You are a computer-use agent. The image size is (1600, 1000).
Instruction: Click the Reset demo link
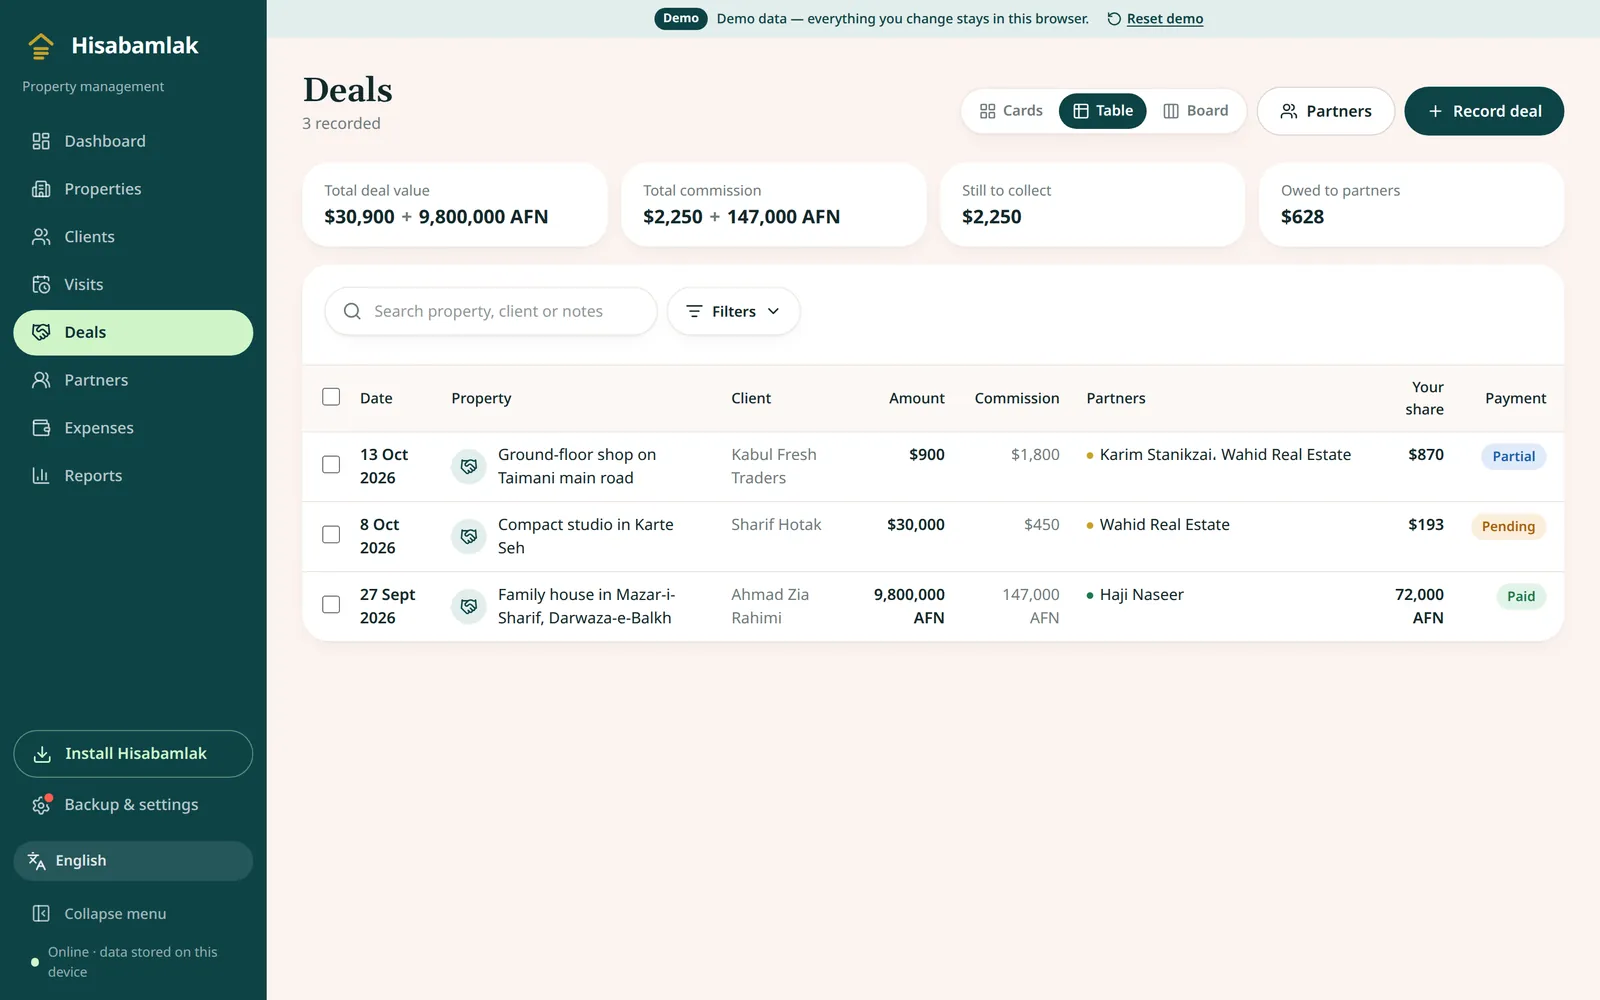point(1155,19)
